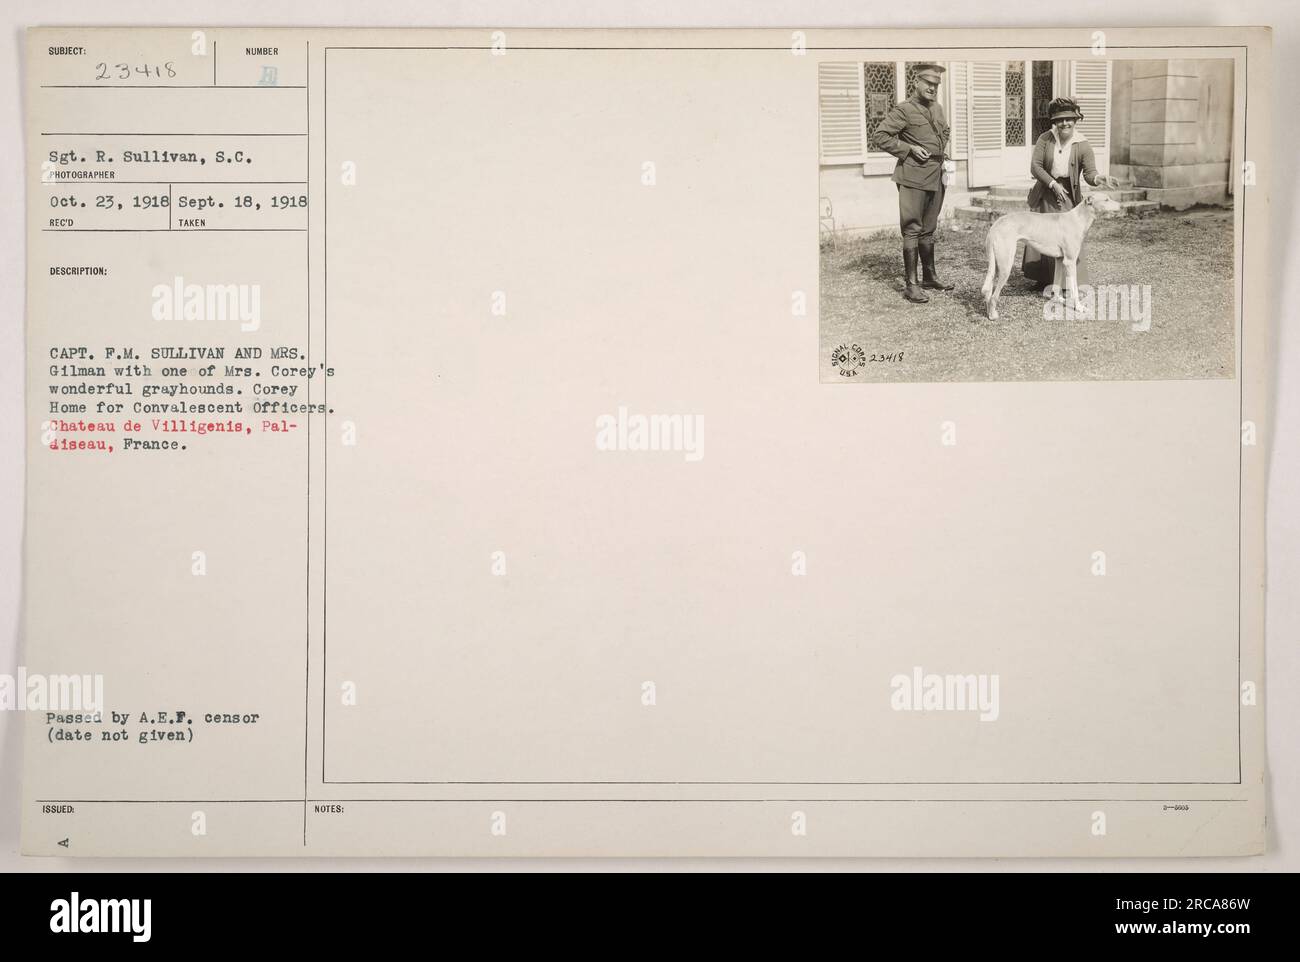The width and height of the screenshot is (1300, 962).
Task: Click the taken date Sept. 18, 1918
Action: [x=242, y=200]
